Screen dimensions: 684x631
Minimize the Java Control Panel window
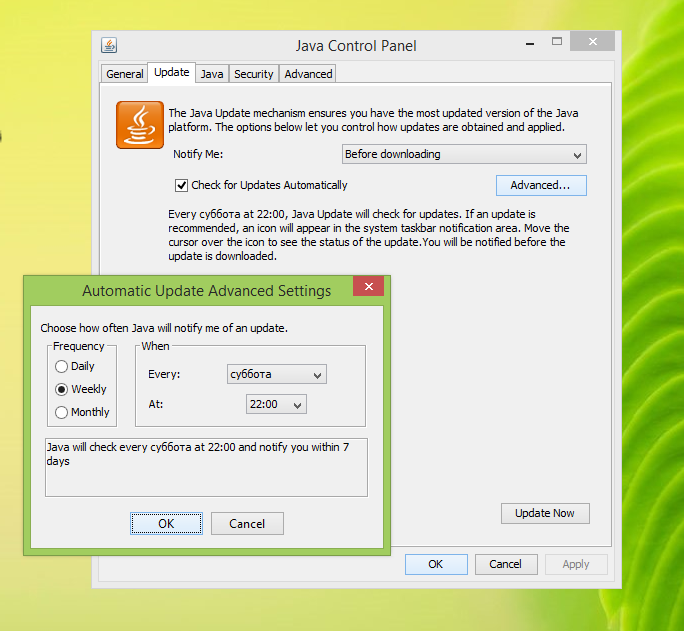coord(530,44)
